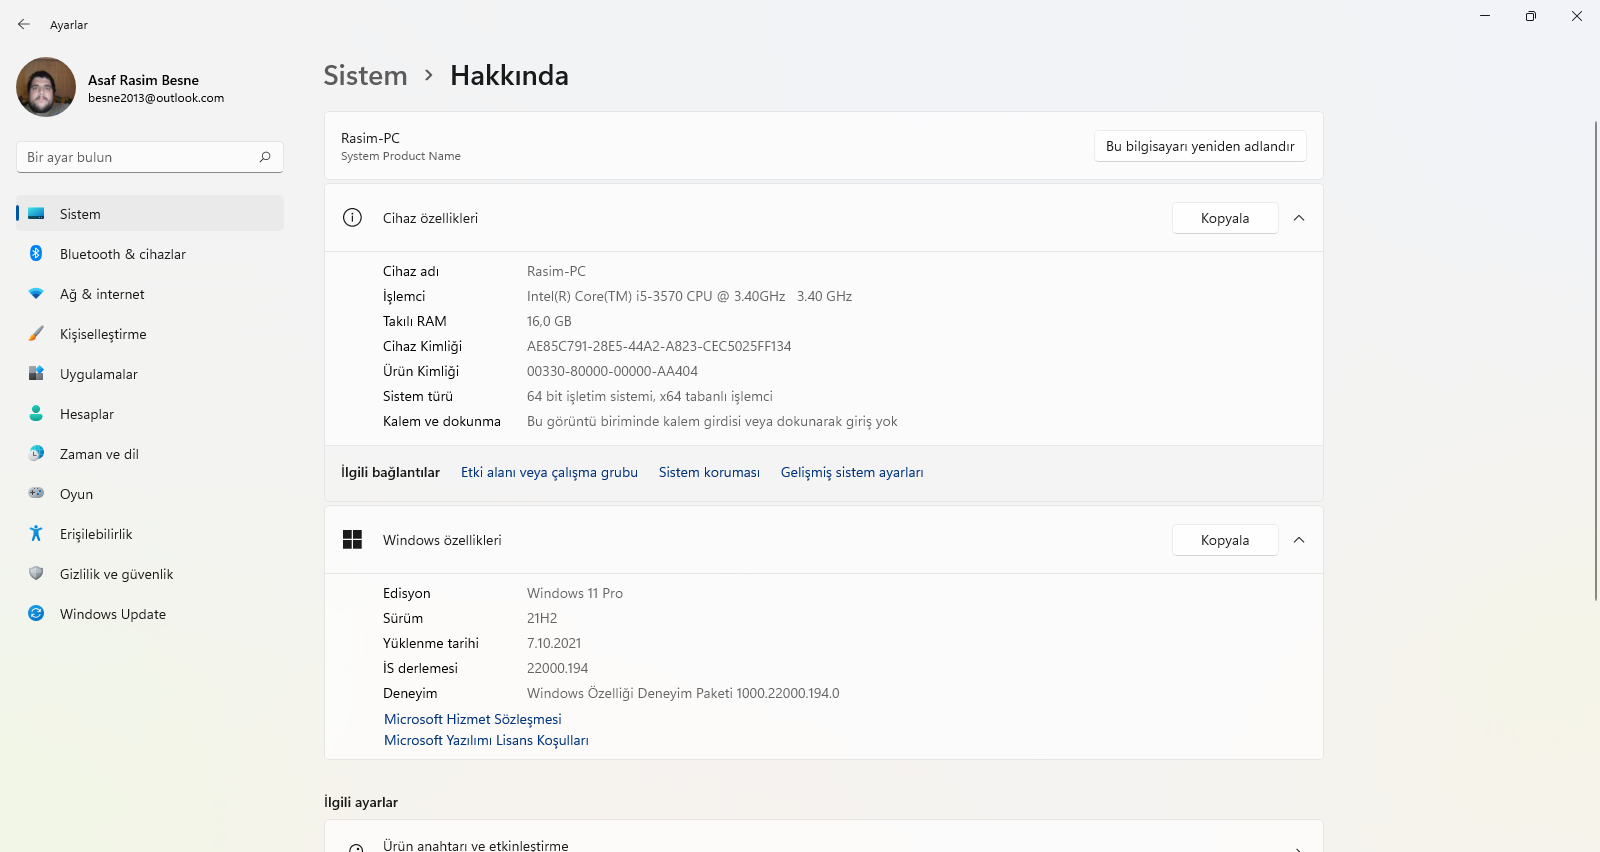Click the Asaf Rasim Besne account name
This screenshot has width=1600, height=852.
click(x=143, y=80)
